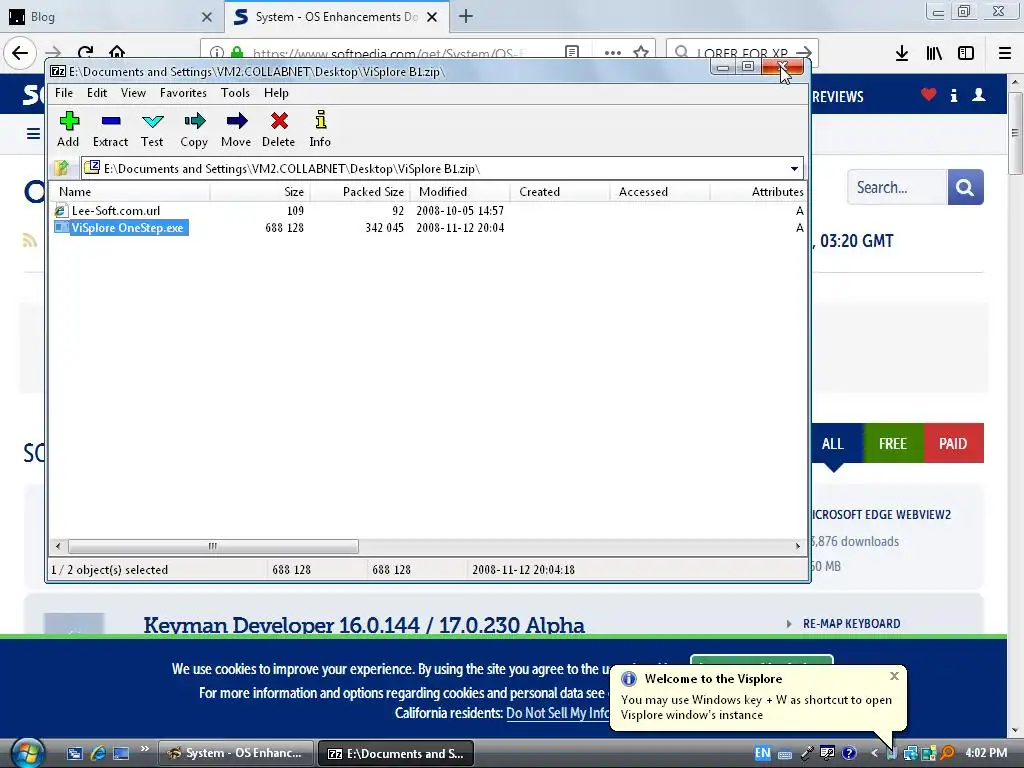The image size is (1024, 768).
Task: Open the Edit menu in 7-Zip
Action: 97,93
